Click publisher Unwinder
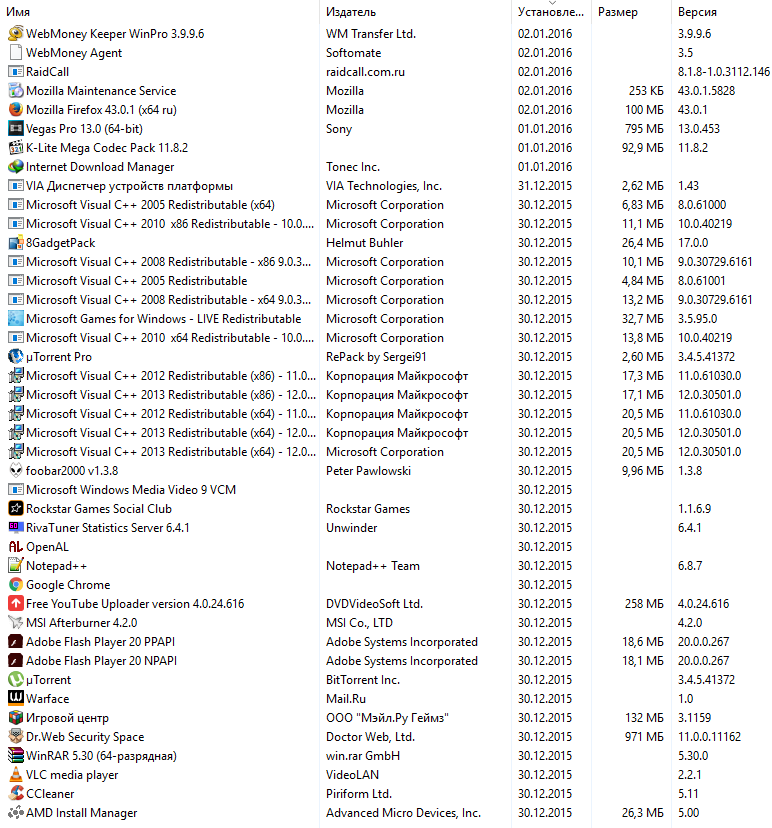The width and height of the screenshot is (772, 828). (352, 528)
